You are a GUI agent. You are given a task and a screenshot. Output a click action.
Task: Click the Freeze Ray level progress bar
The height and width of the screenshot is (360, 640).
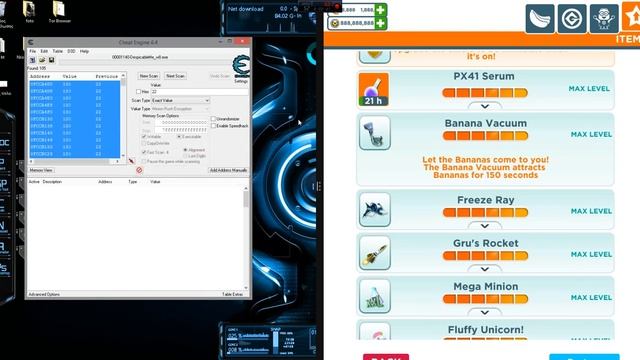pos(485,212)
